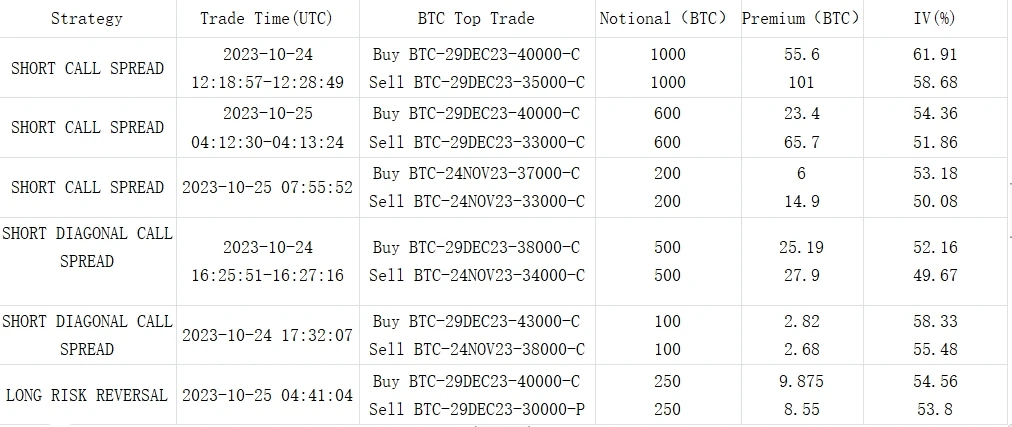
Task: Select the IV(%) column header
Action: [x=935, y=18]
